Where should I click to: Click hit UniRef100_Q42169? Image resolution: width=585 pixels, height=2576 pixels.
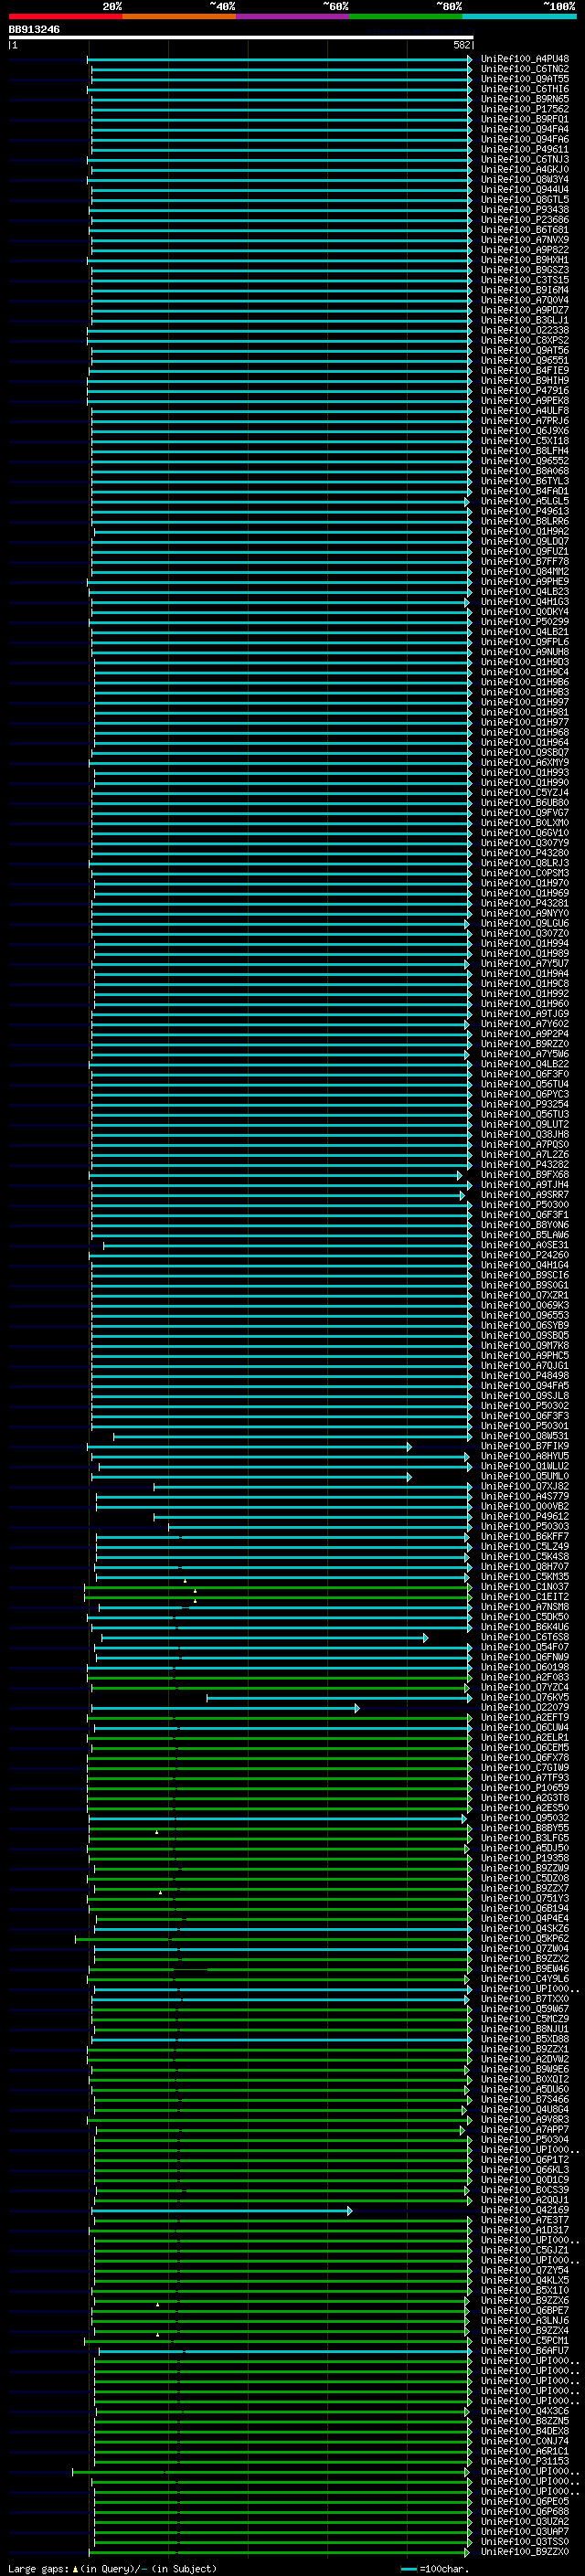click(525, 2210)
